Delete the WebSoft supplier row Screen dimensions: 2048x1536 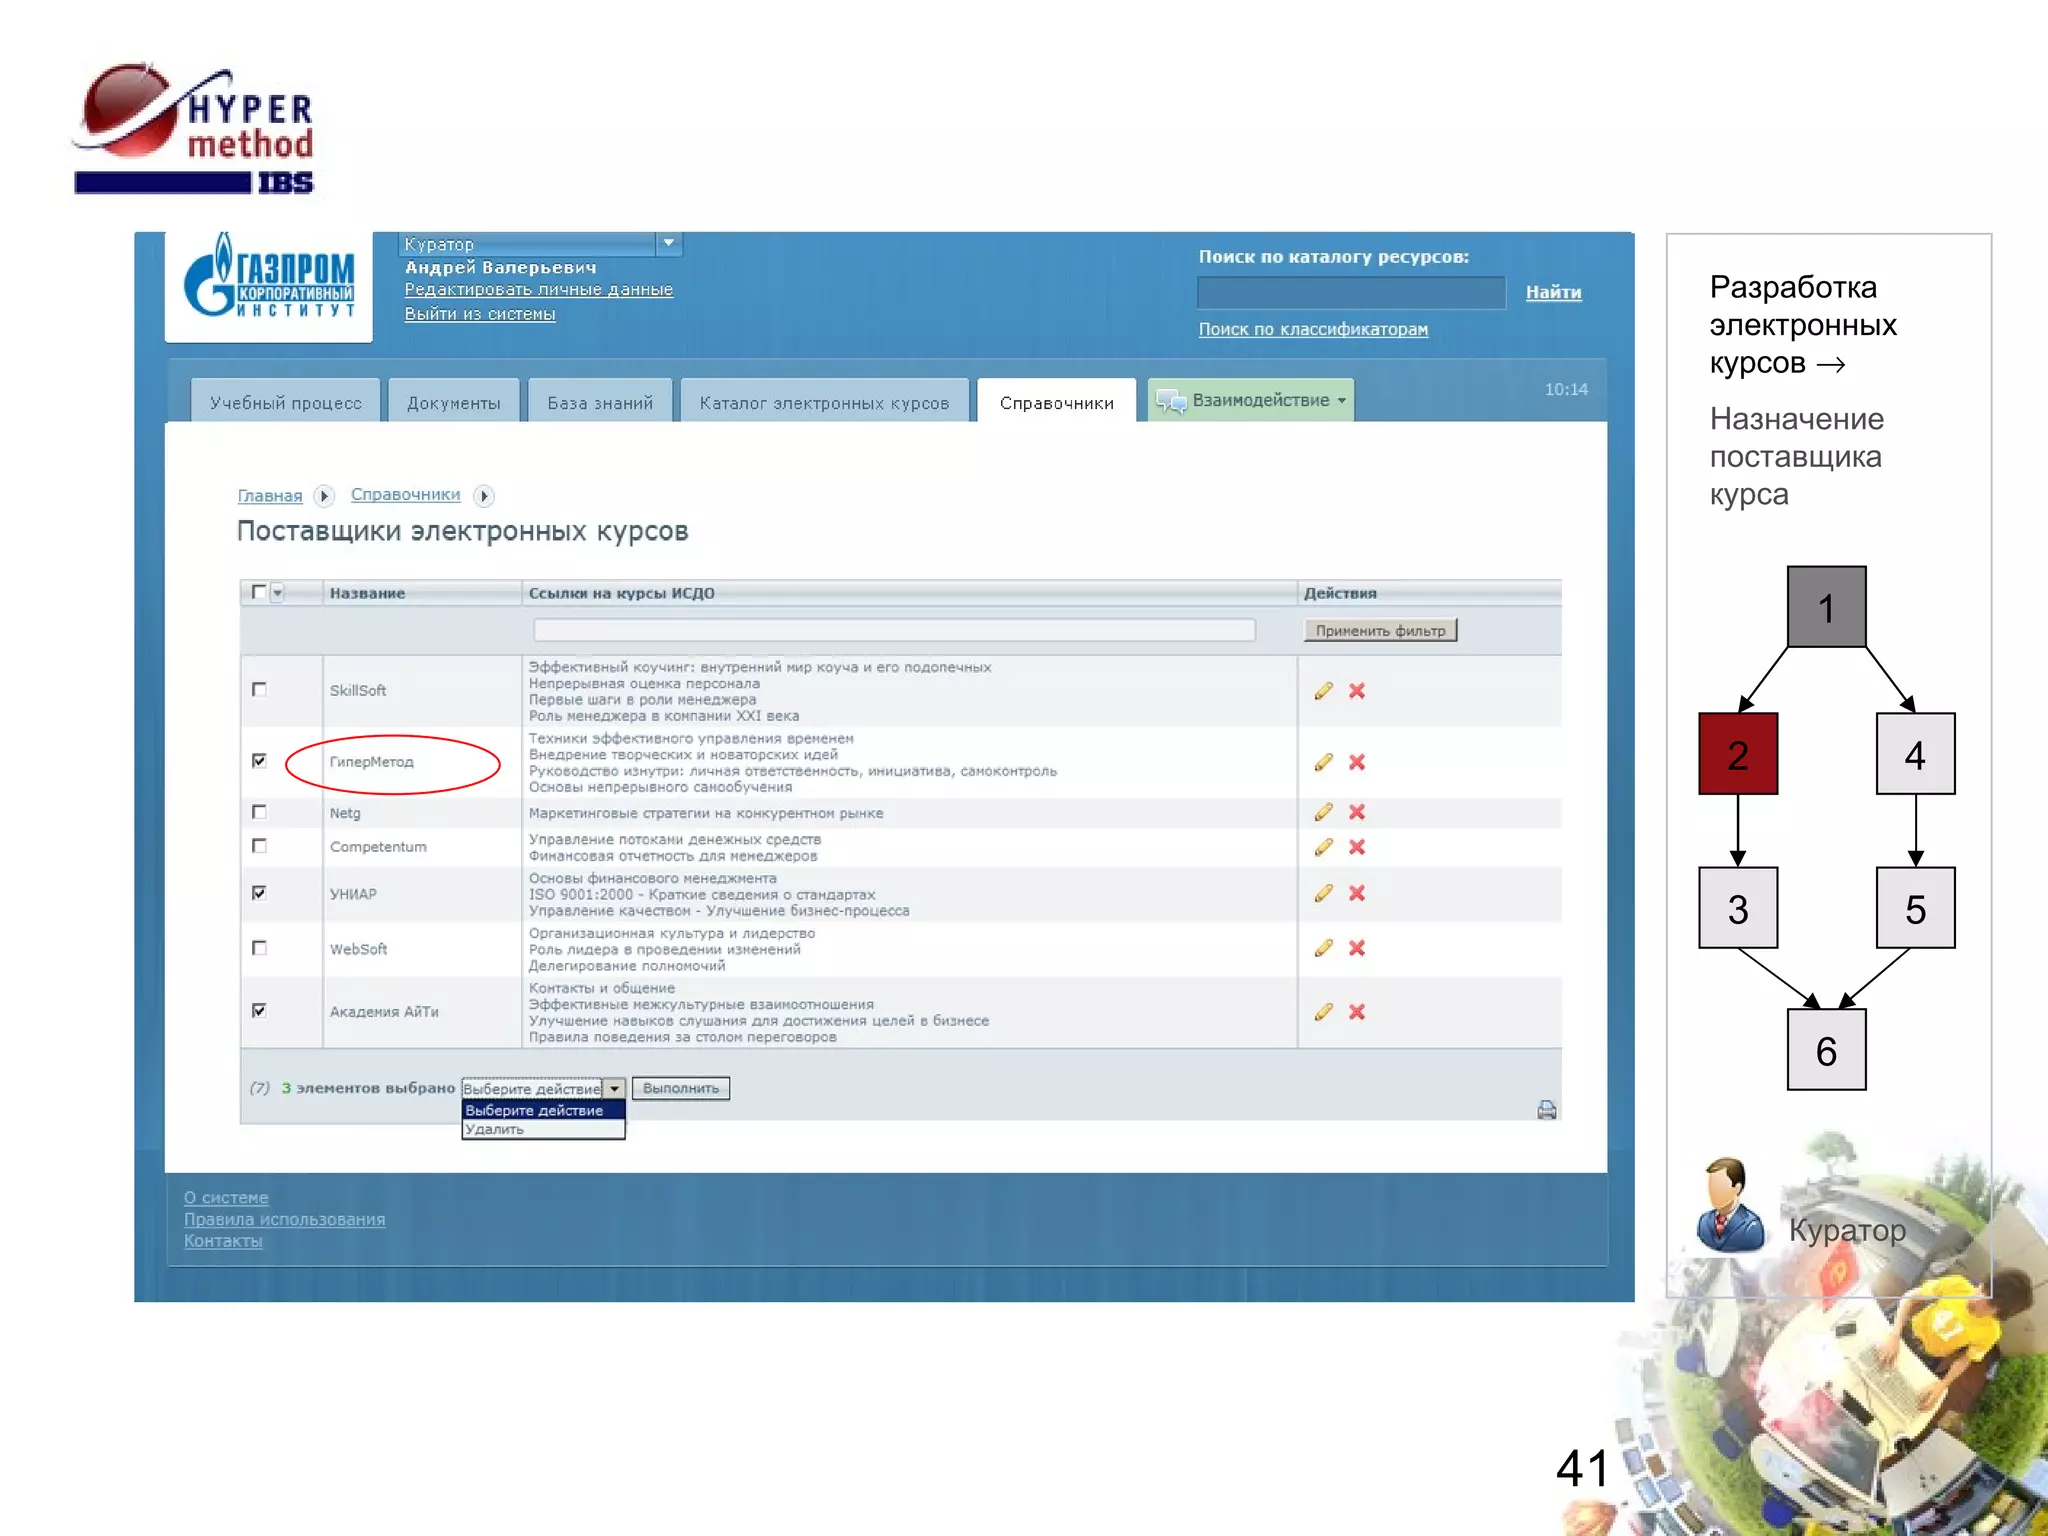pos(1357,948)
